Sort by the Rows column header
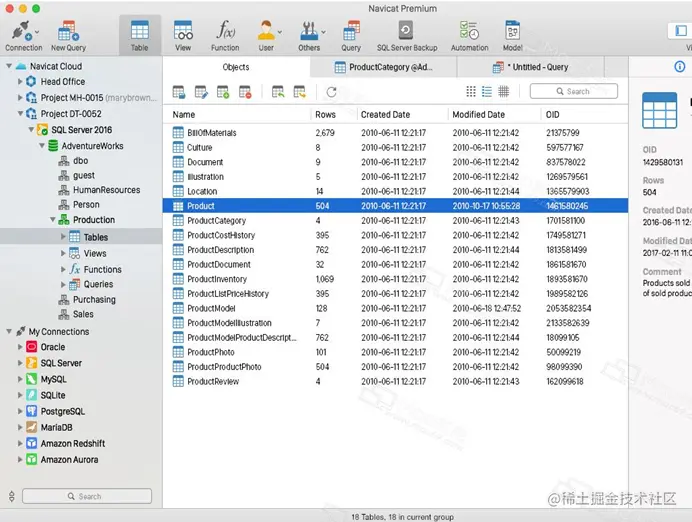This screenshot has width=692, height=522. 334,115
